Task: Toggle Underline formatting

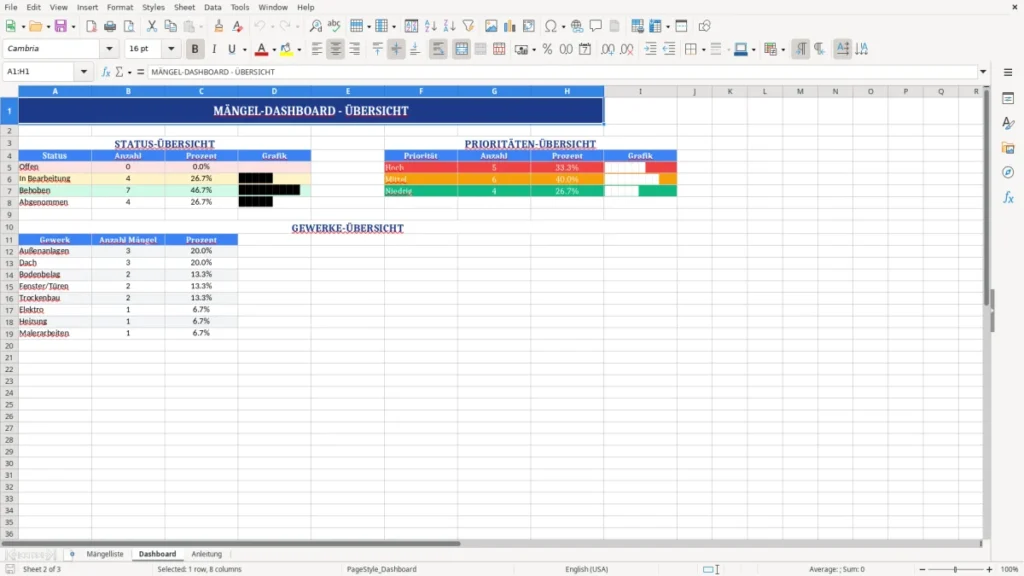Action: point(231,49)
